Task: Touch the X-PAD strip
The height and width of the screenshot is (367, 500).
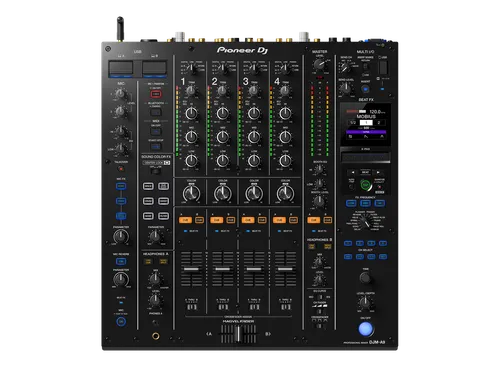Action: pyautogui.click(x=366, y=157)
